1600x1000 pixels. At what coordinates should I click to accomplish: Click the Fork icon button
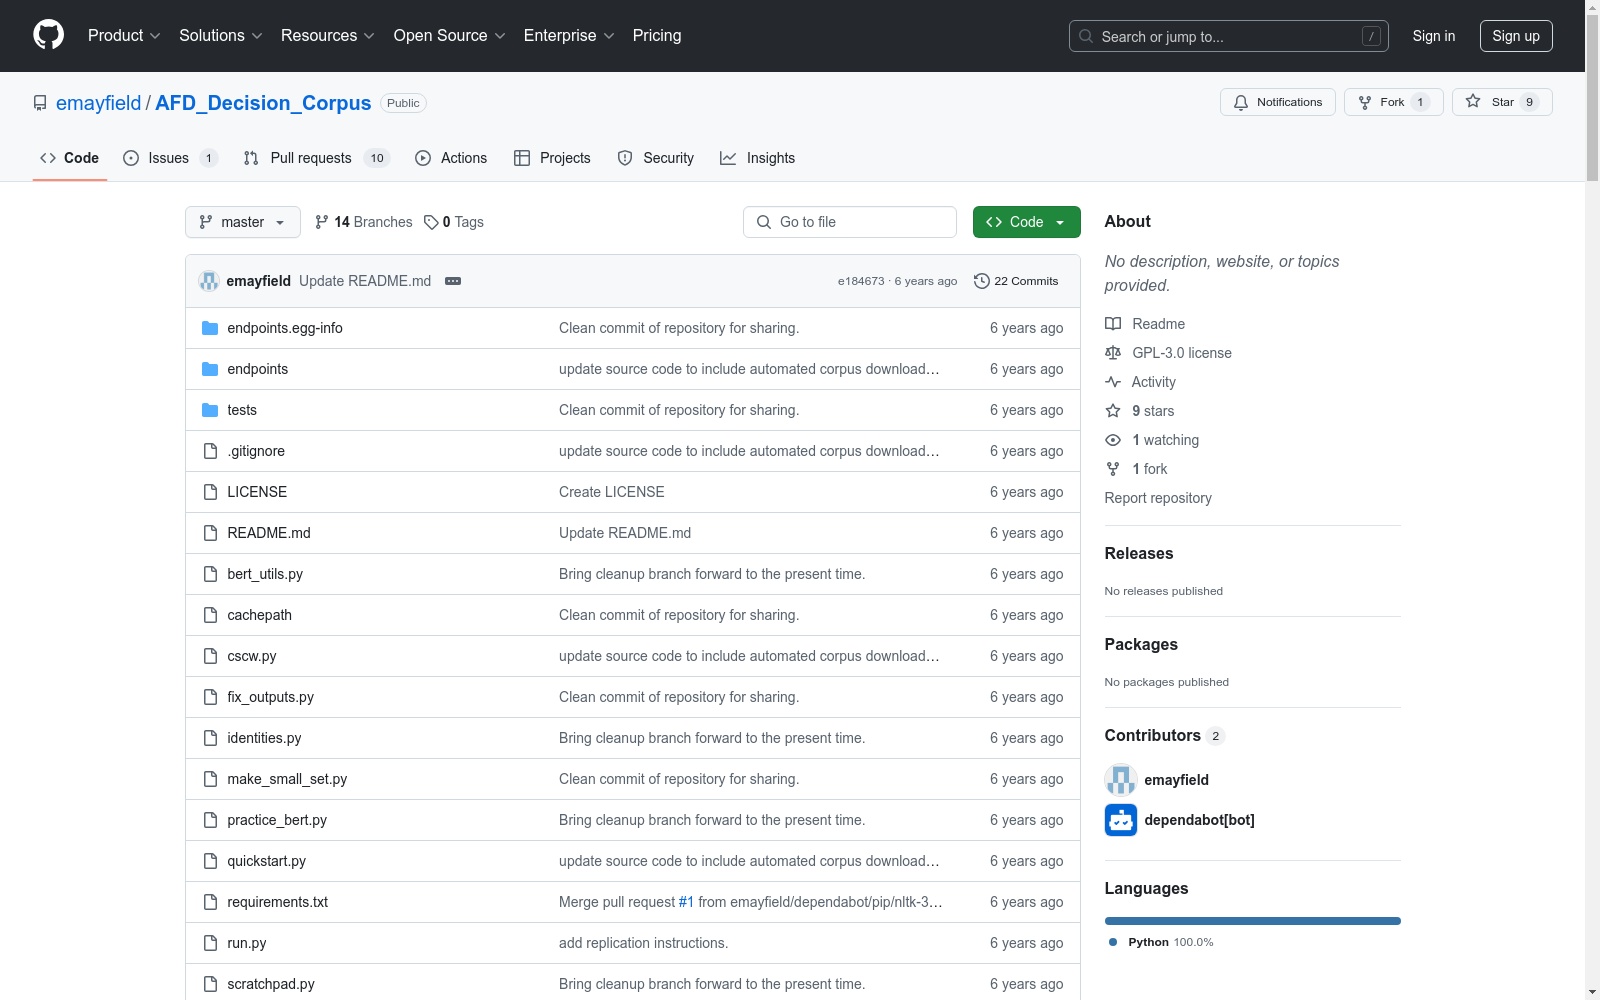click(x=1365, y=102)
